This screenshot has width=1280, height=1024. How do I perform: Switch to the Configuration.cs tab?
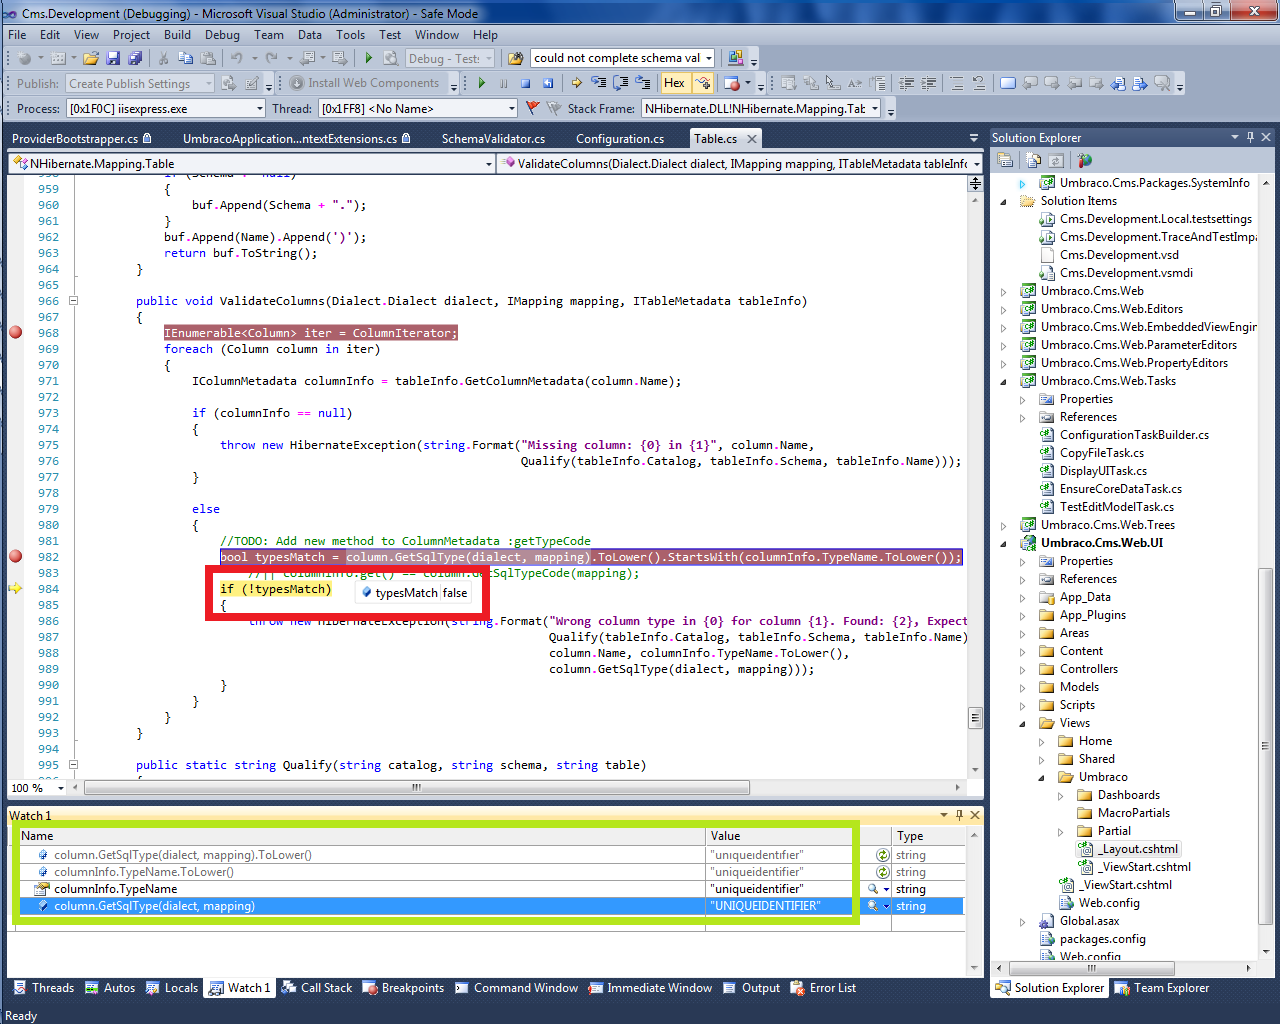620,138
